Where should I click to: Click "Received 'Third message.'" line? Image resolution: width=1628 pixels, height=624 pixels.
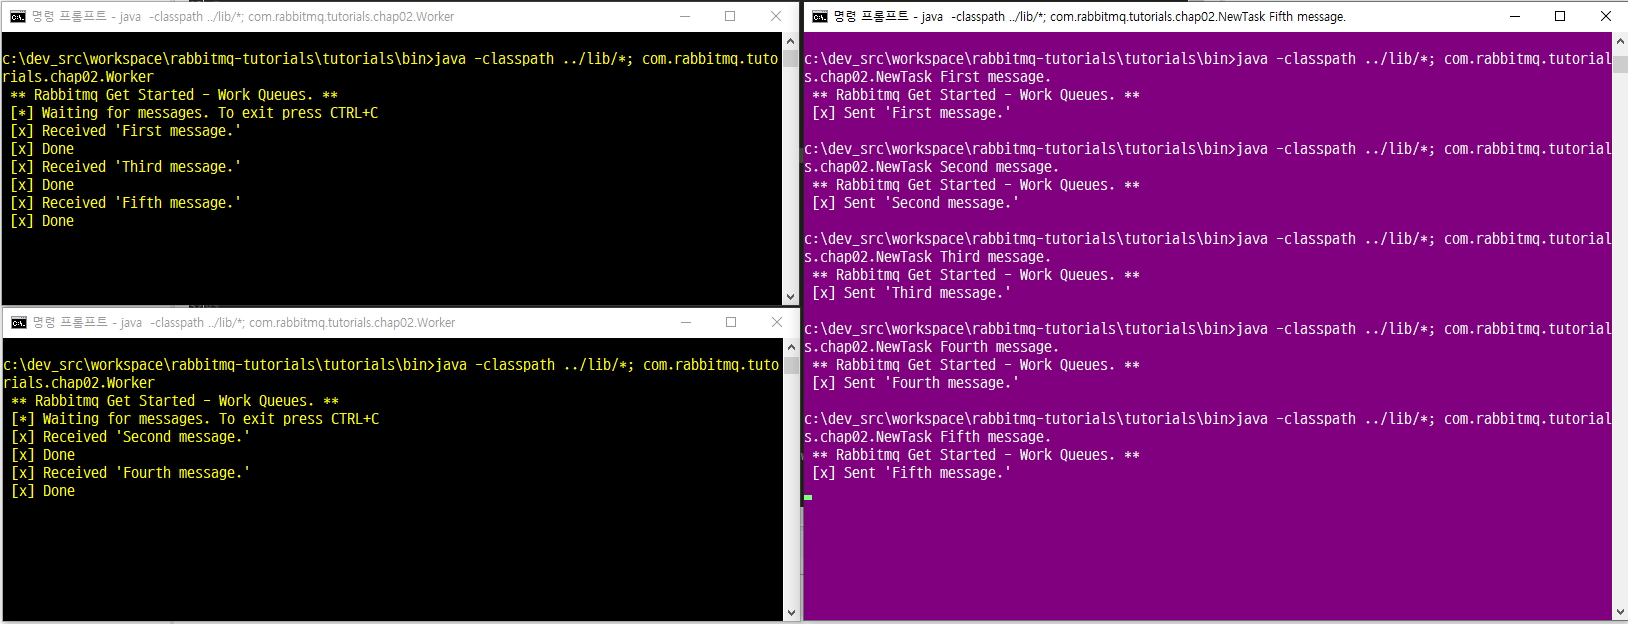(x=125, y=167)
